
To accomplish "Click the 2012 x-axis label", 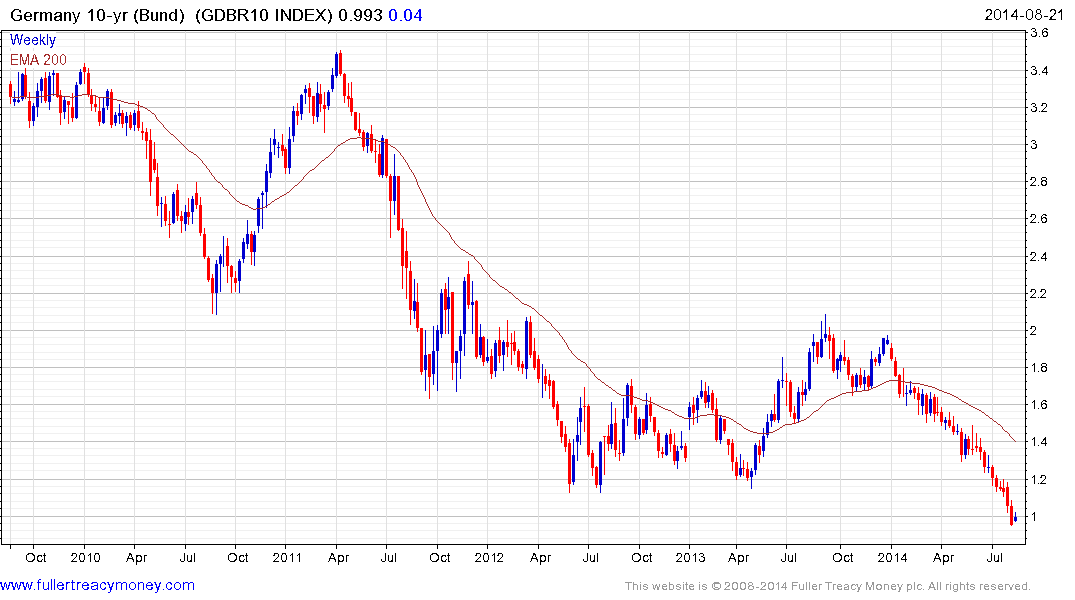I will coord(489,557).
